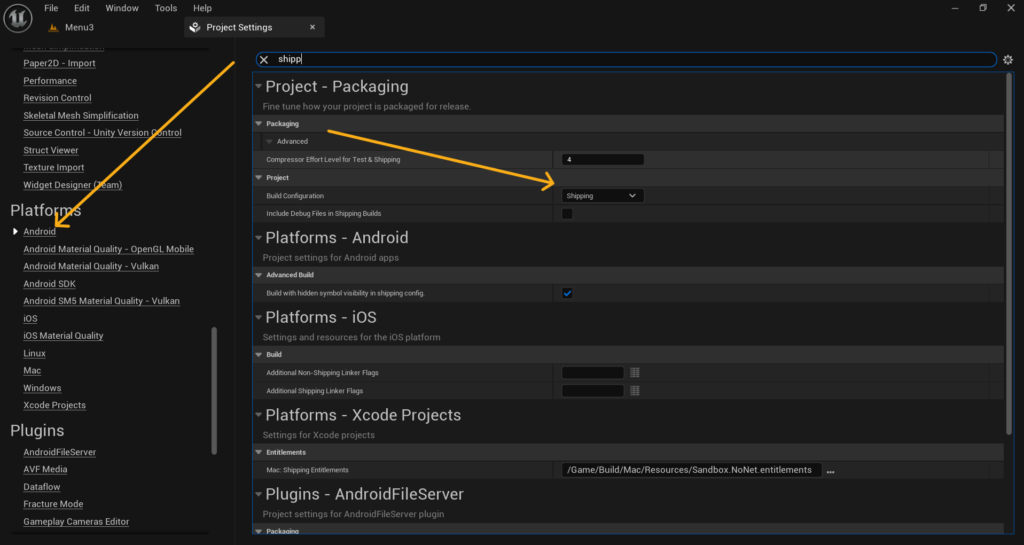
Task: Click the grid icon for Additional Shipping Linker Flags
Action: point(635,391)
